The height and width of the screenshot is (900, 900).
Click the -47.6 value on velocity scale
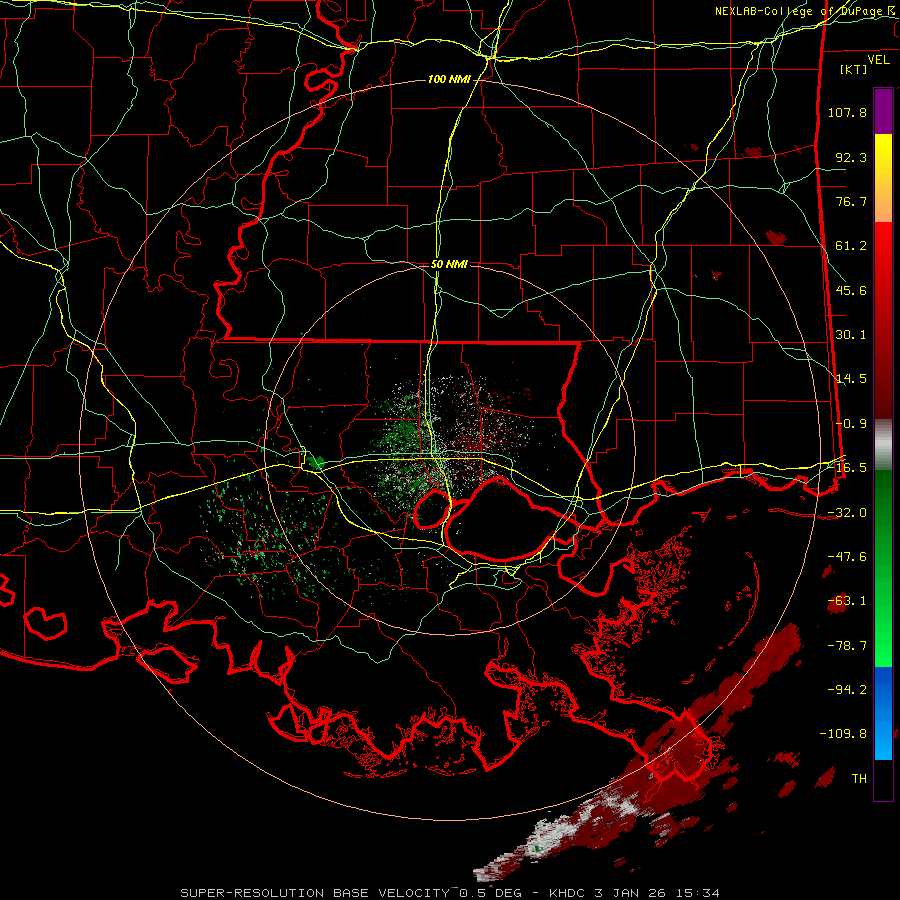[847, 557]
